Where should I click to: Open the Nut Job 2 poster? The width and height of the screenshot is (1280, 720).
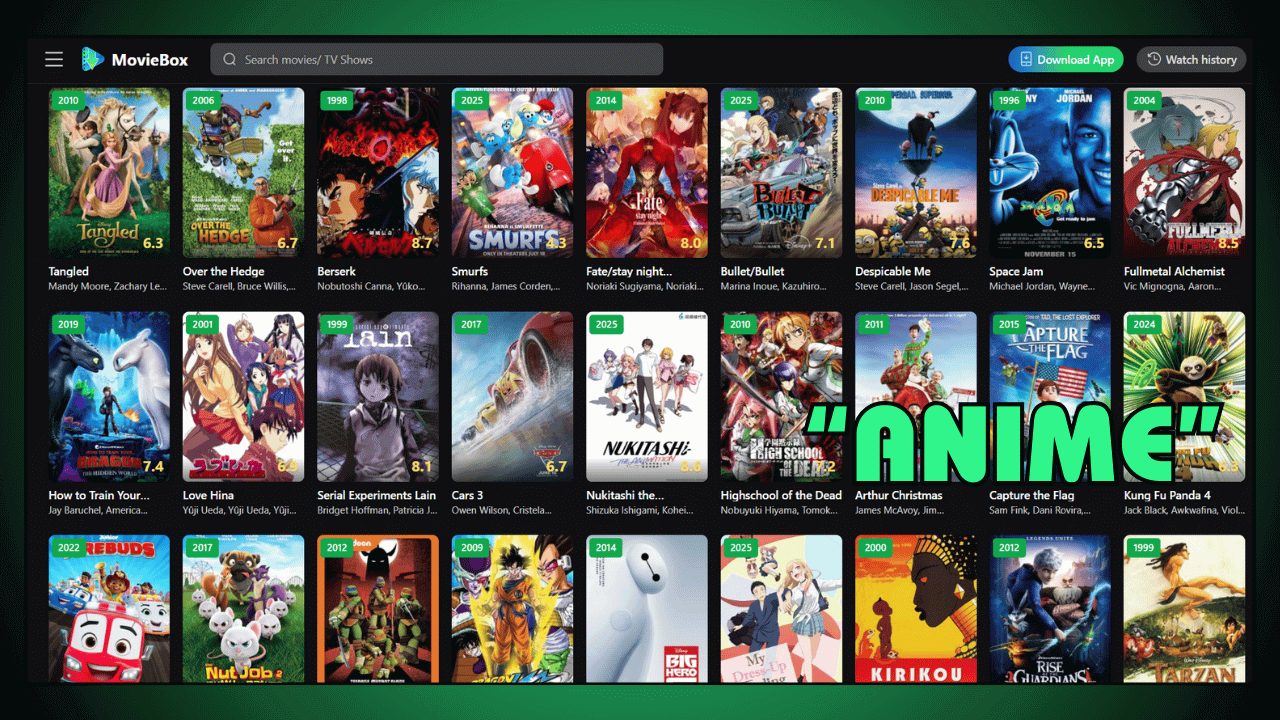point(244,609)
